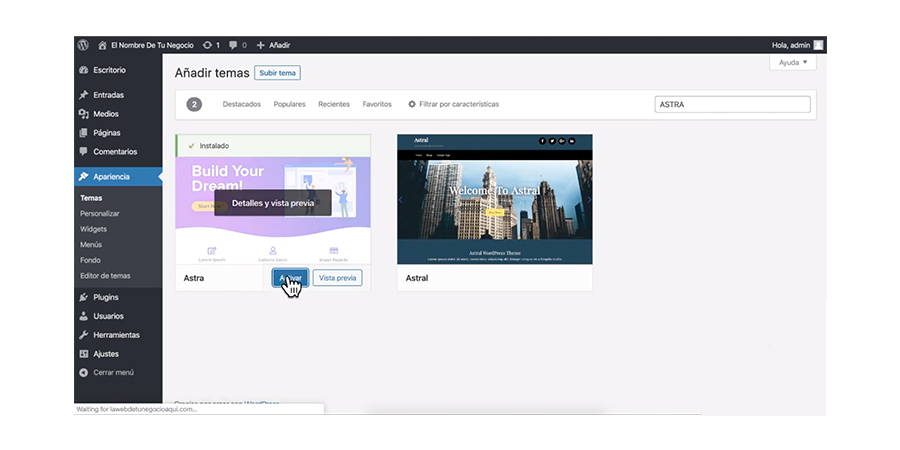Select the Temas submenu item

point(91,198)
